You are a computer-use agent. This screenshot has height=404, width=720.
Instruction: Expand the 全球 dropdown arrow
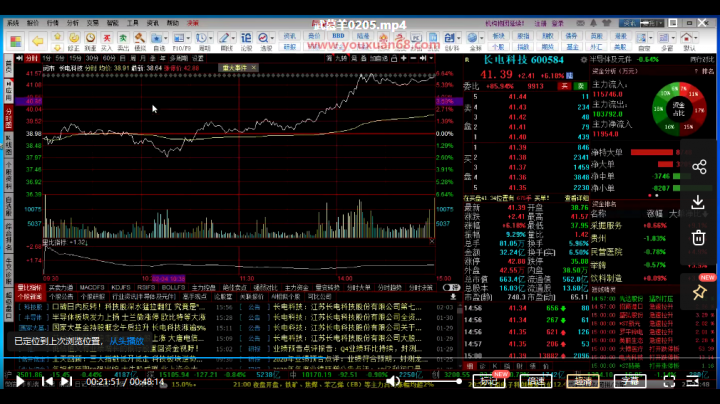pyautogui.click(x=481, y=39)
